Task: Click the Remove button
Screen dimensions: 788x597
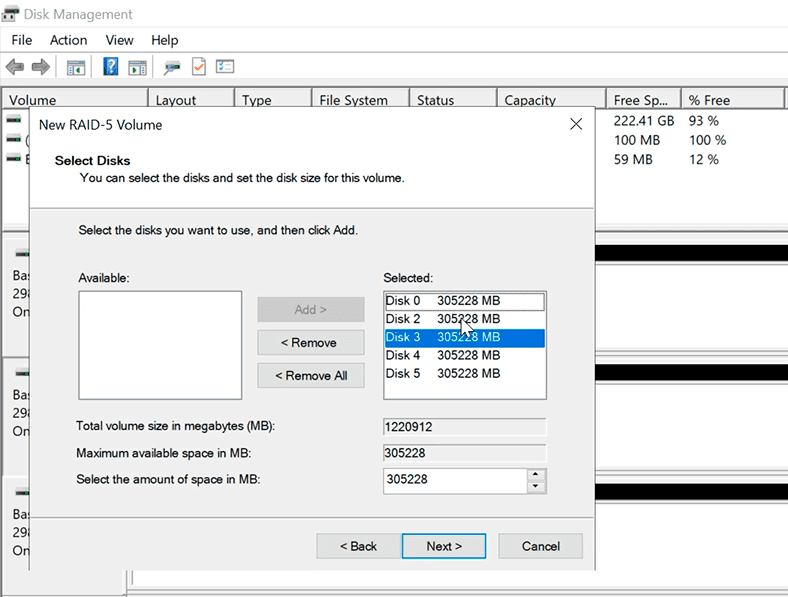Action: coord(311,342)
